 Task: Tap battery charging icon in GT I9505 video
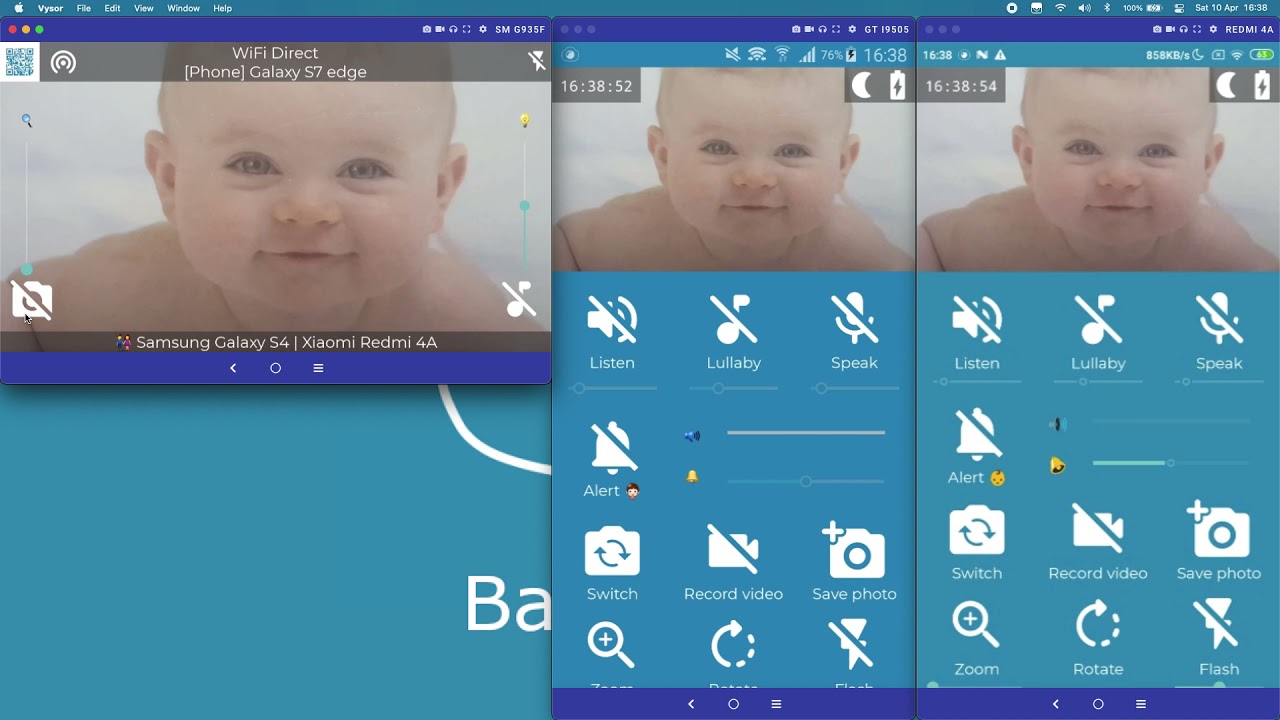pos(897,86)
